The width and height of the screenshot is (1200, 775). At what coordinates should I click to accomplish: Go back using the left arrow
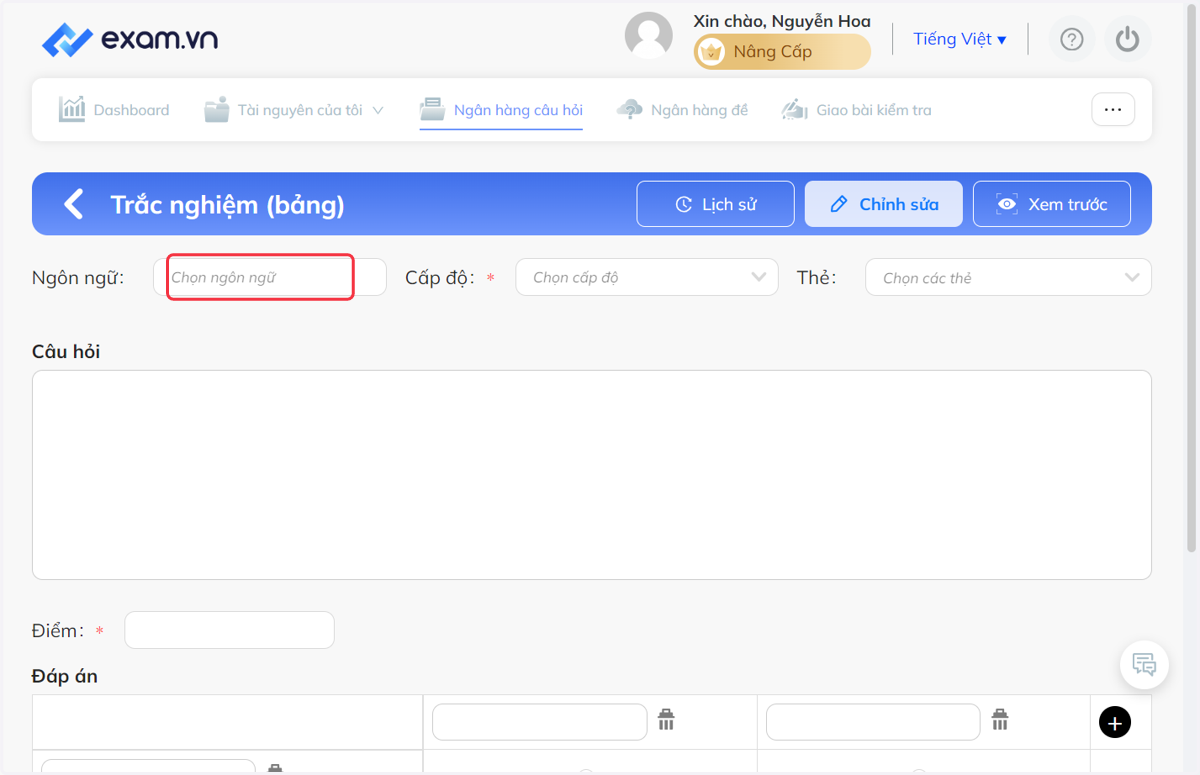[x=73, y=204]
